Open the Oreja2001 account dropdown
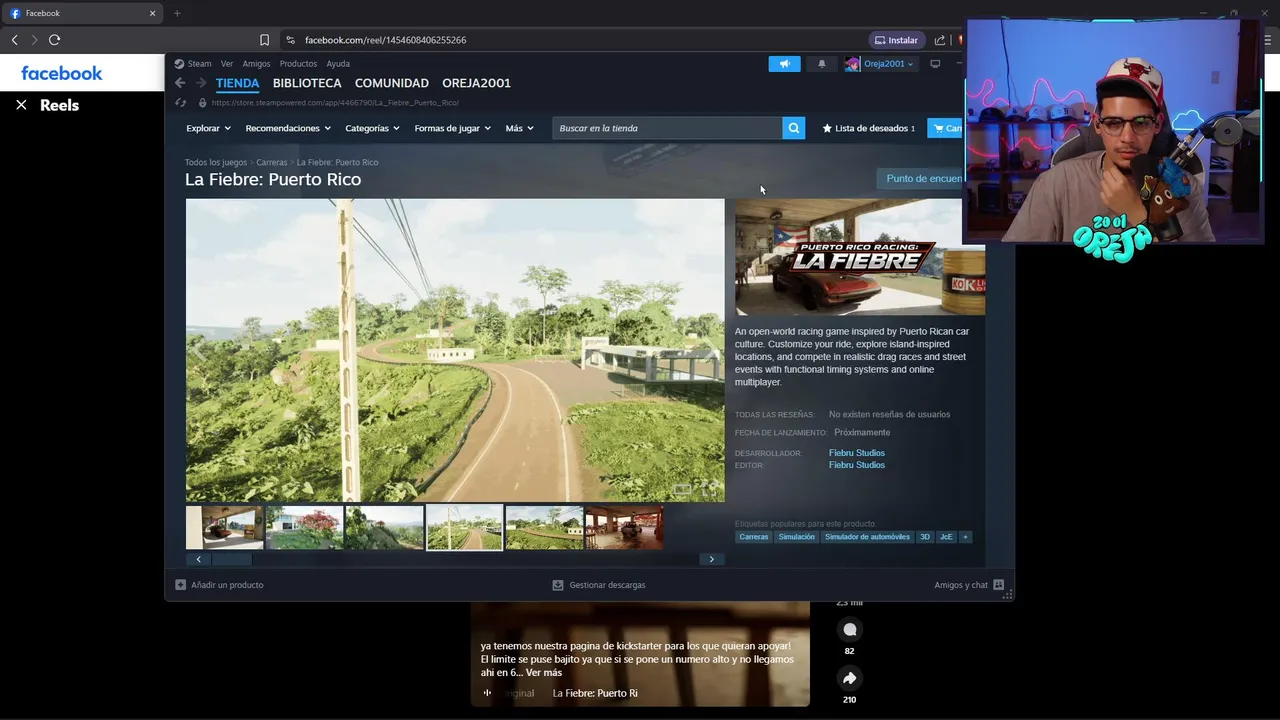Viewport: 1280px width, 720px height. click(x=879, y=64)
